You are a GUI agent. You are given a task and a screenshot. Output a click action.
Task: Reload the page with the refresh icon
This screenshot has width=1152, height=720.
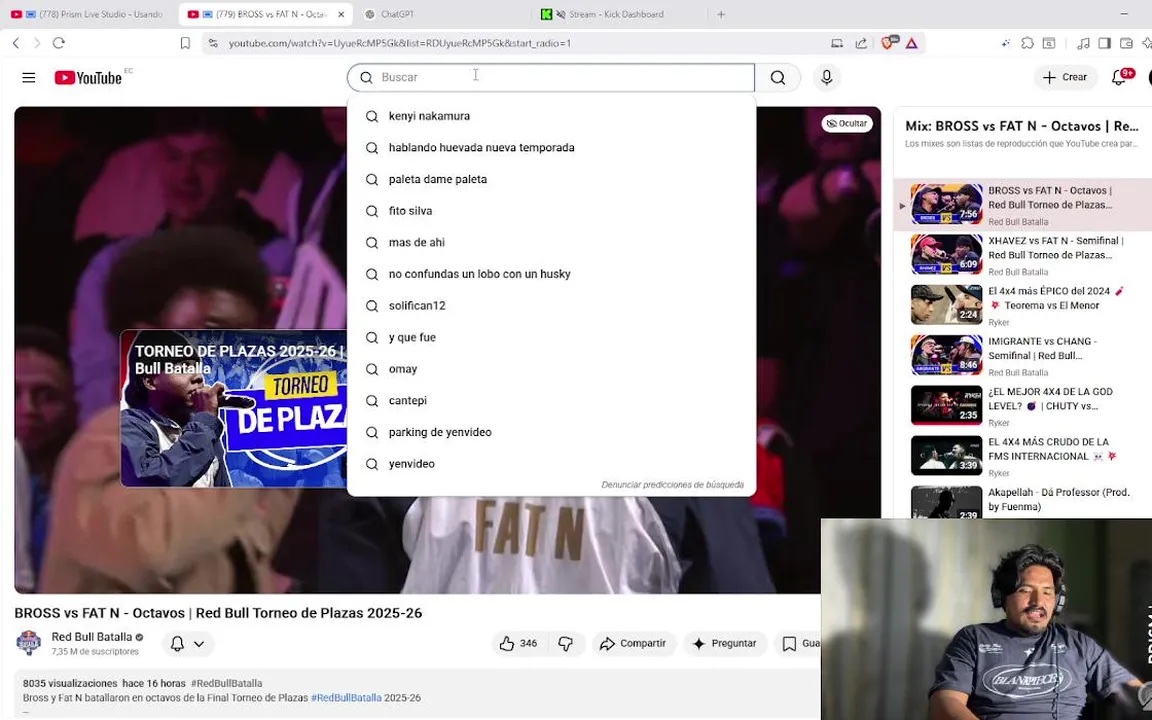click(x=59, y=43)
